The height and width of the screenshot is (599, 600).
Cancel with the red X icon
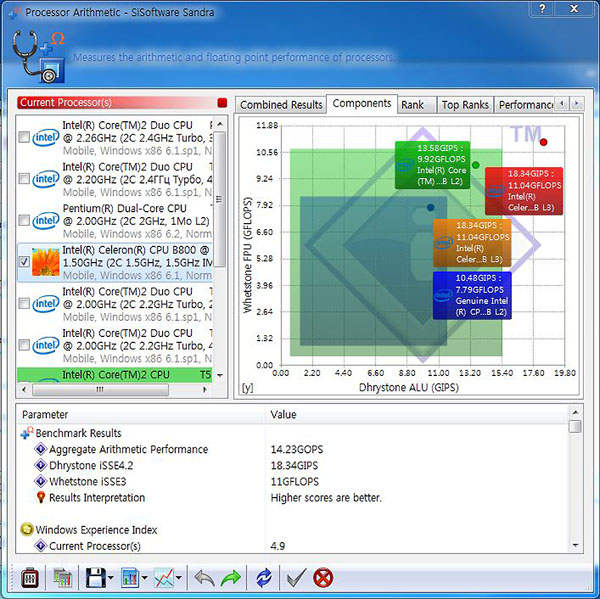pyautogui.click(x=323, y=578)
